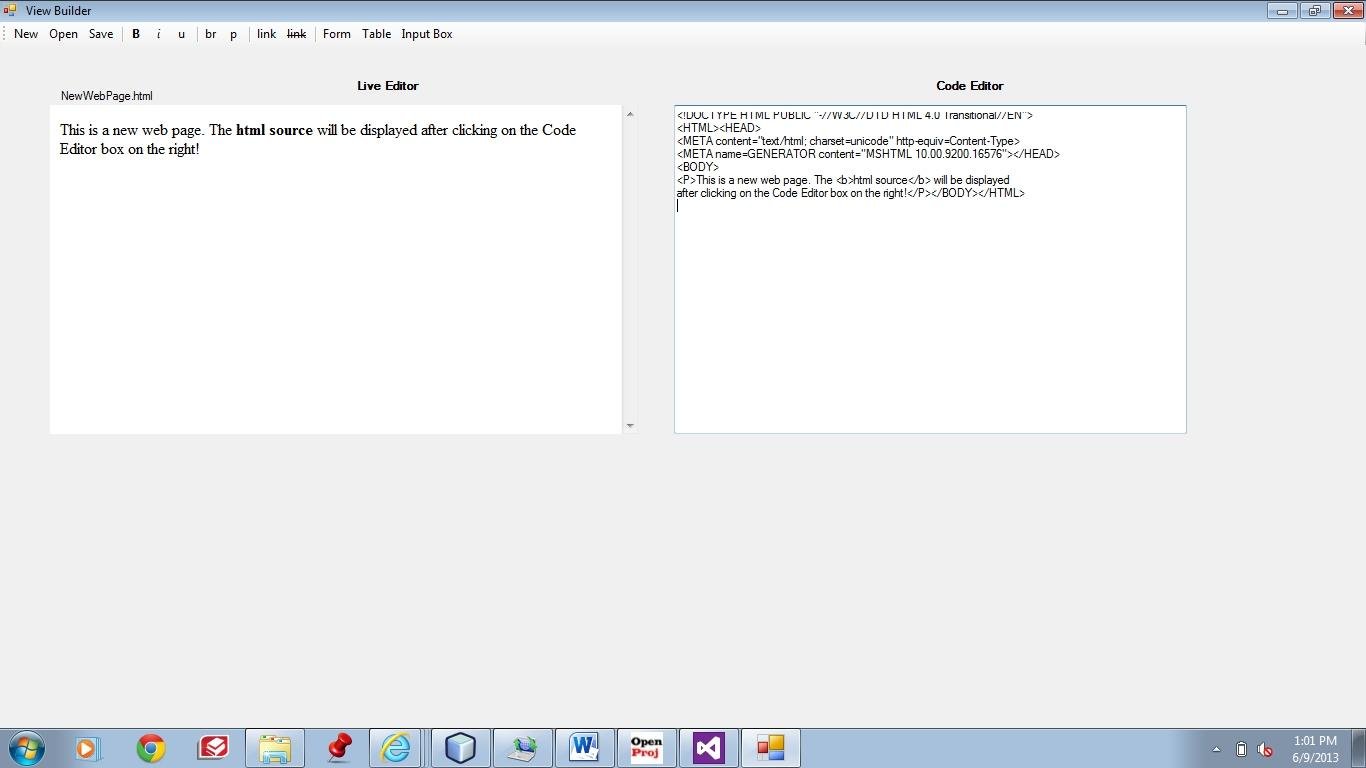The height and width of the screenshot is (768, 1366).
Task: Launch Visual Studio from the taskbar
Action: [708, 747]
